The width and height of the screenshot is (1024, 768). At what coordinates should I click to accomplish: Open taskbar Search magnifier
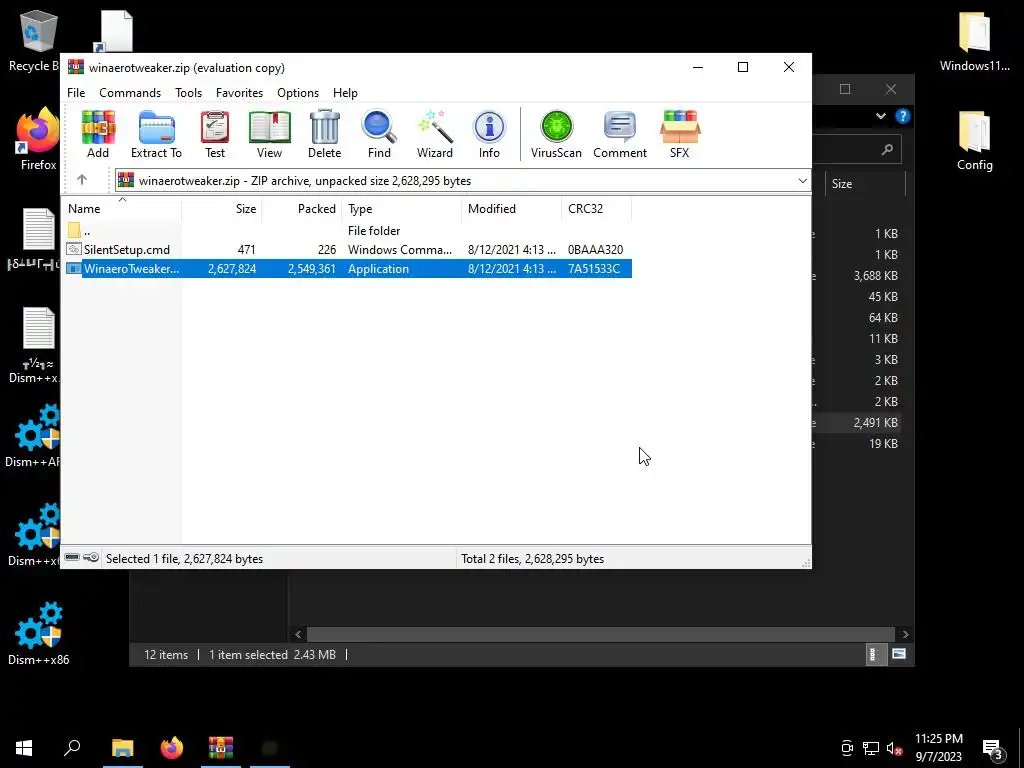point(72,748)
